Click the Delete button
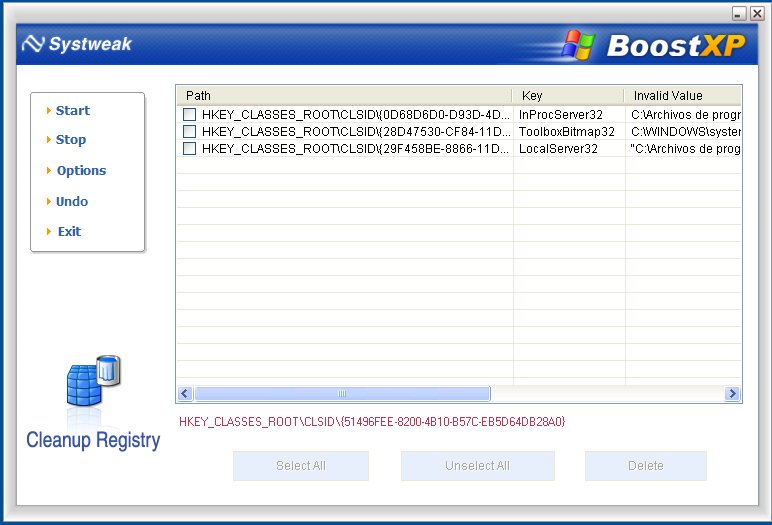This screenshot has height=525, width=772. [x=646, y=466]
